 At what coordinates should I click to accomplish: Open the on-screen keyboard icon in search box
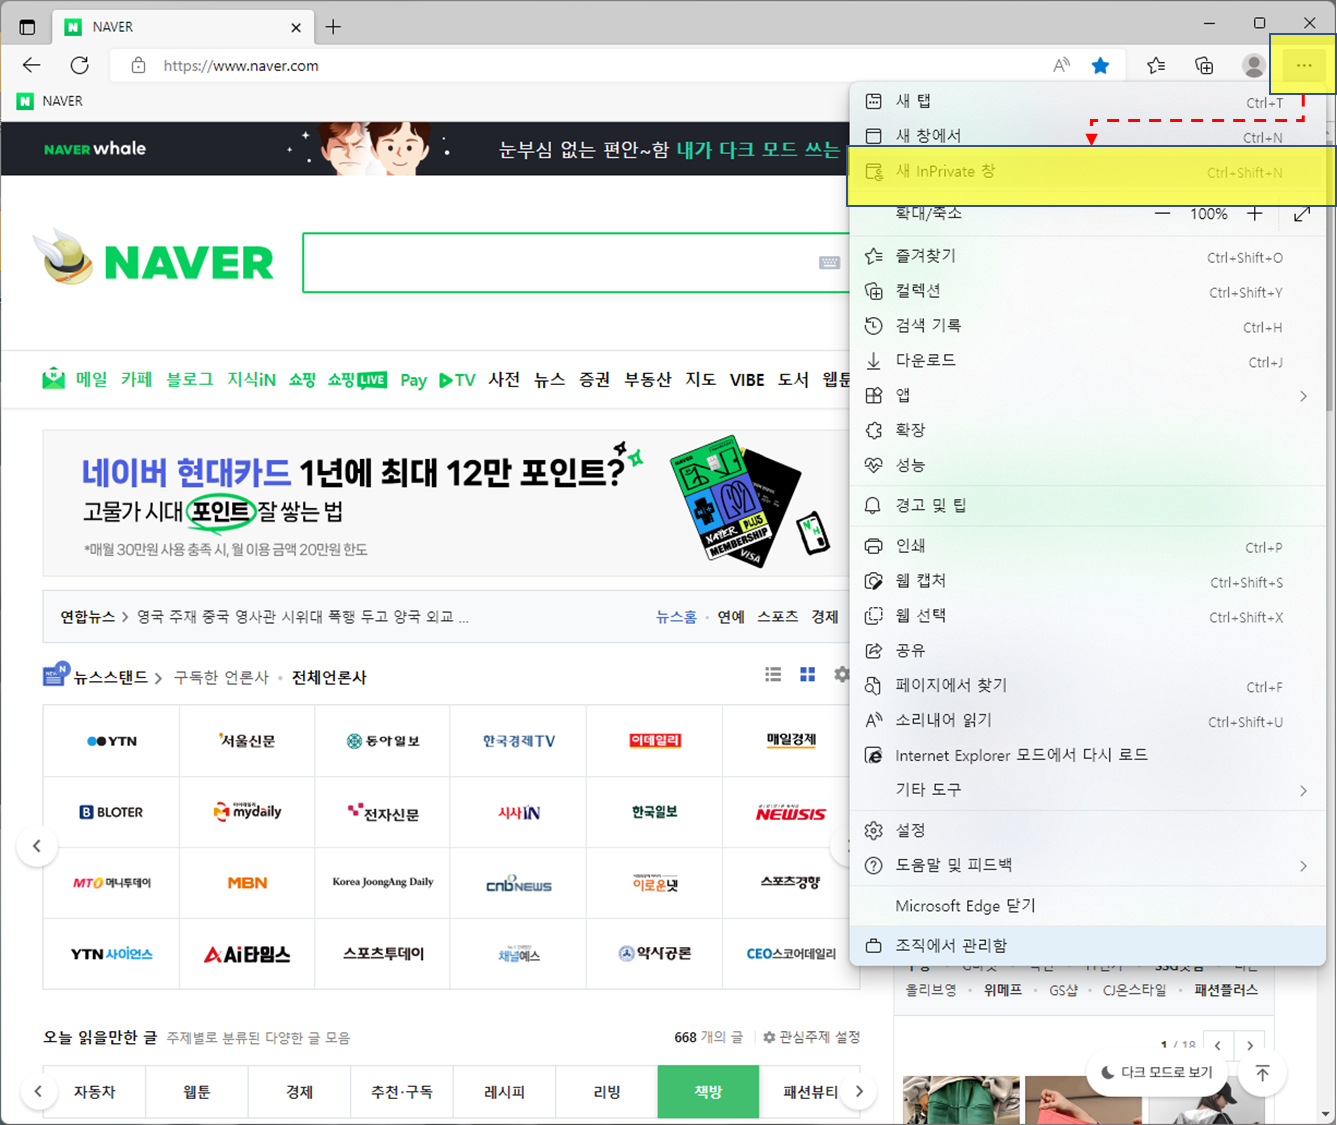830,263
